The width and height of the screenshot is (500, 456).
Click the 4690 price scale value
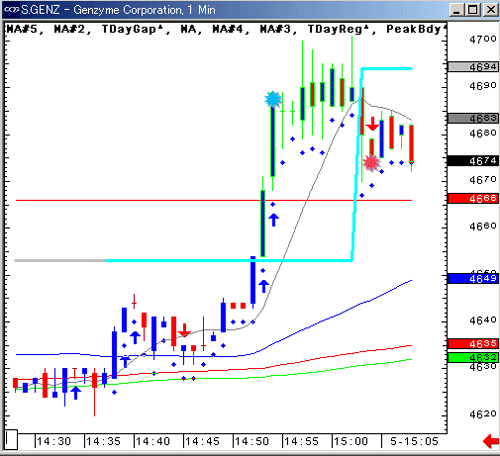click(483, 86)
